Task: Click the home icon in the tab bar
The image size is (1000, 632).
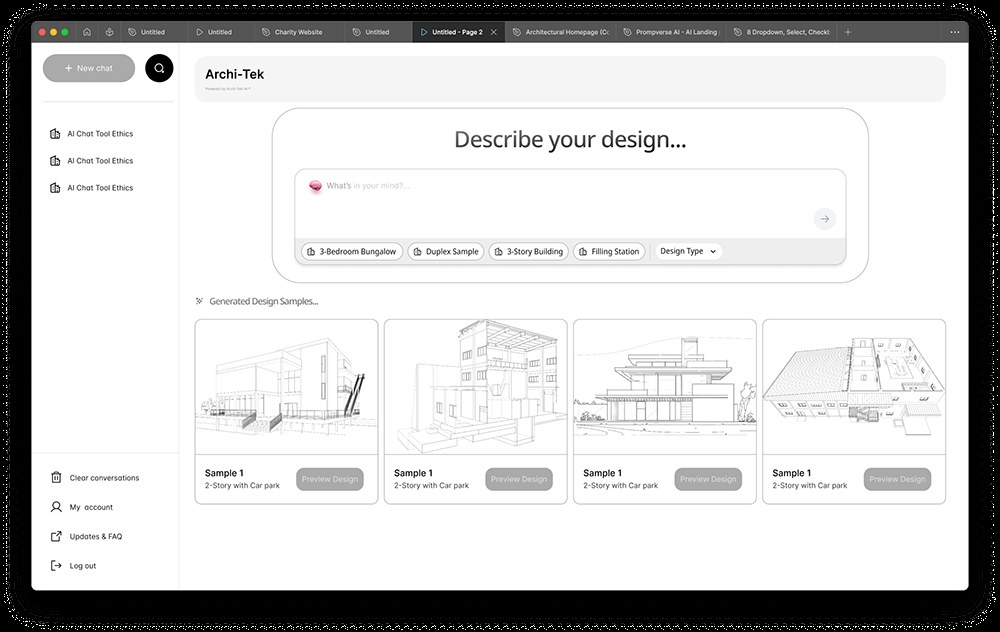Action: coord(87,32)
